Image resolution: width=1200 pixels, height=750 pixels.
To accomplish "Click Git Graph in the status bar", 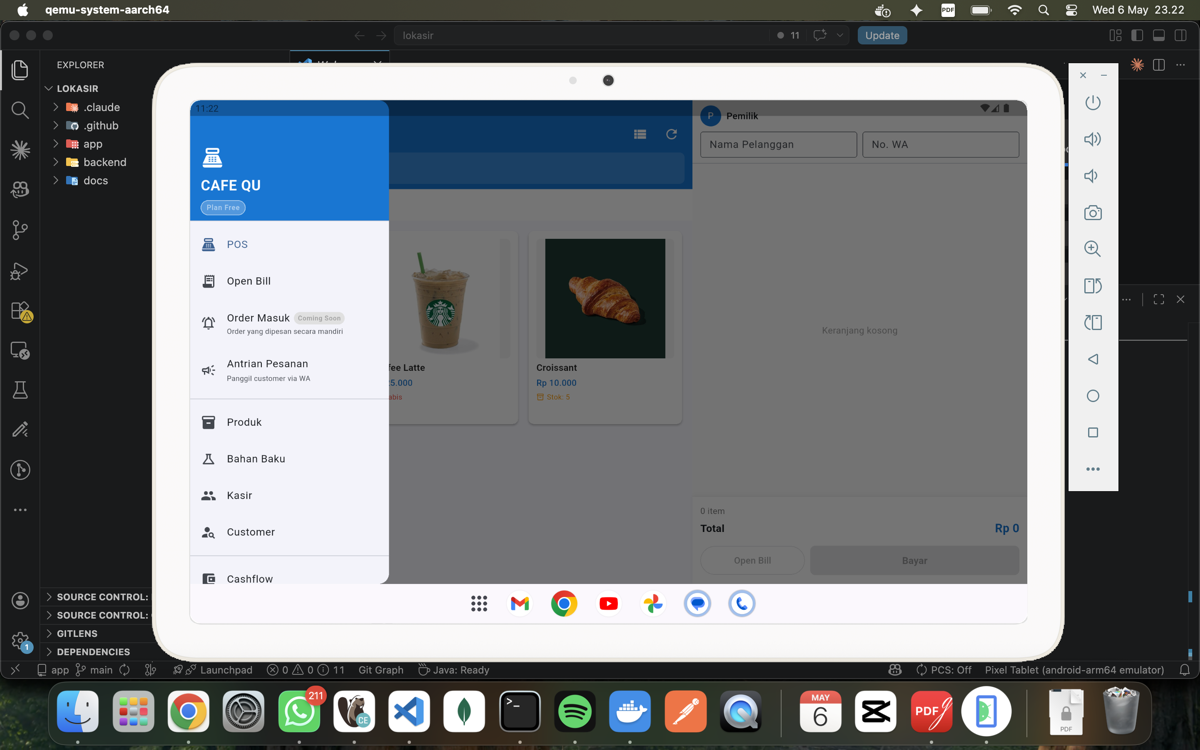I will (x=381, y=670).
